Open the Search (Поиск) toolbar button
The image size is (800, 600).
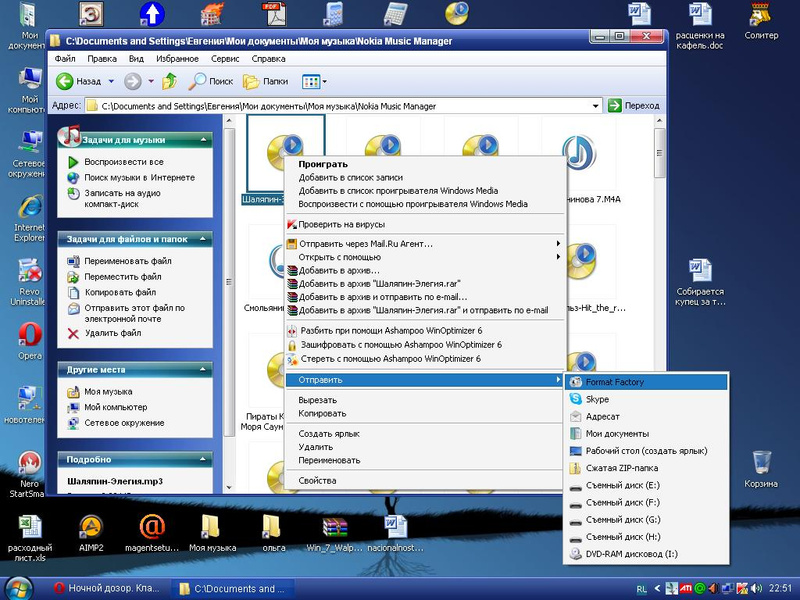(x=211, y=81)
